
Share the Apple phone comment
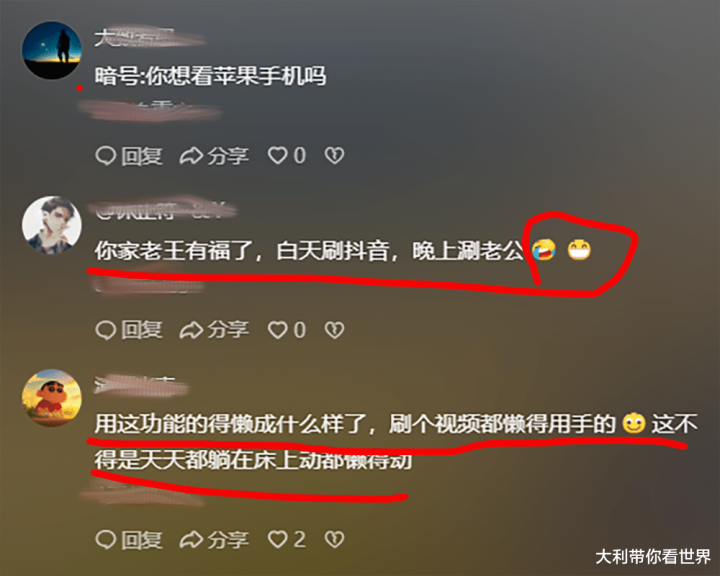click(214, 156)
